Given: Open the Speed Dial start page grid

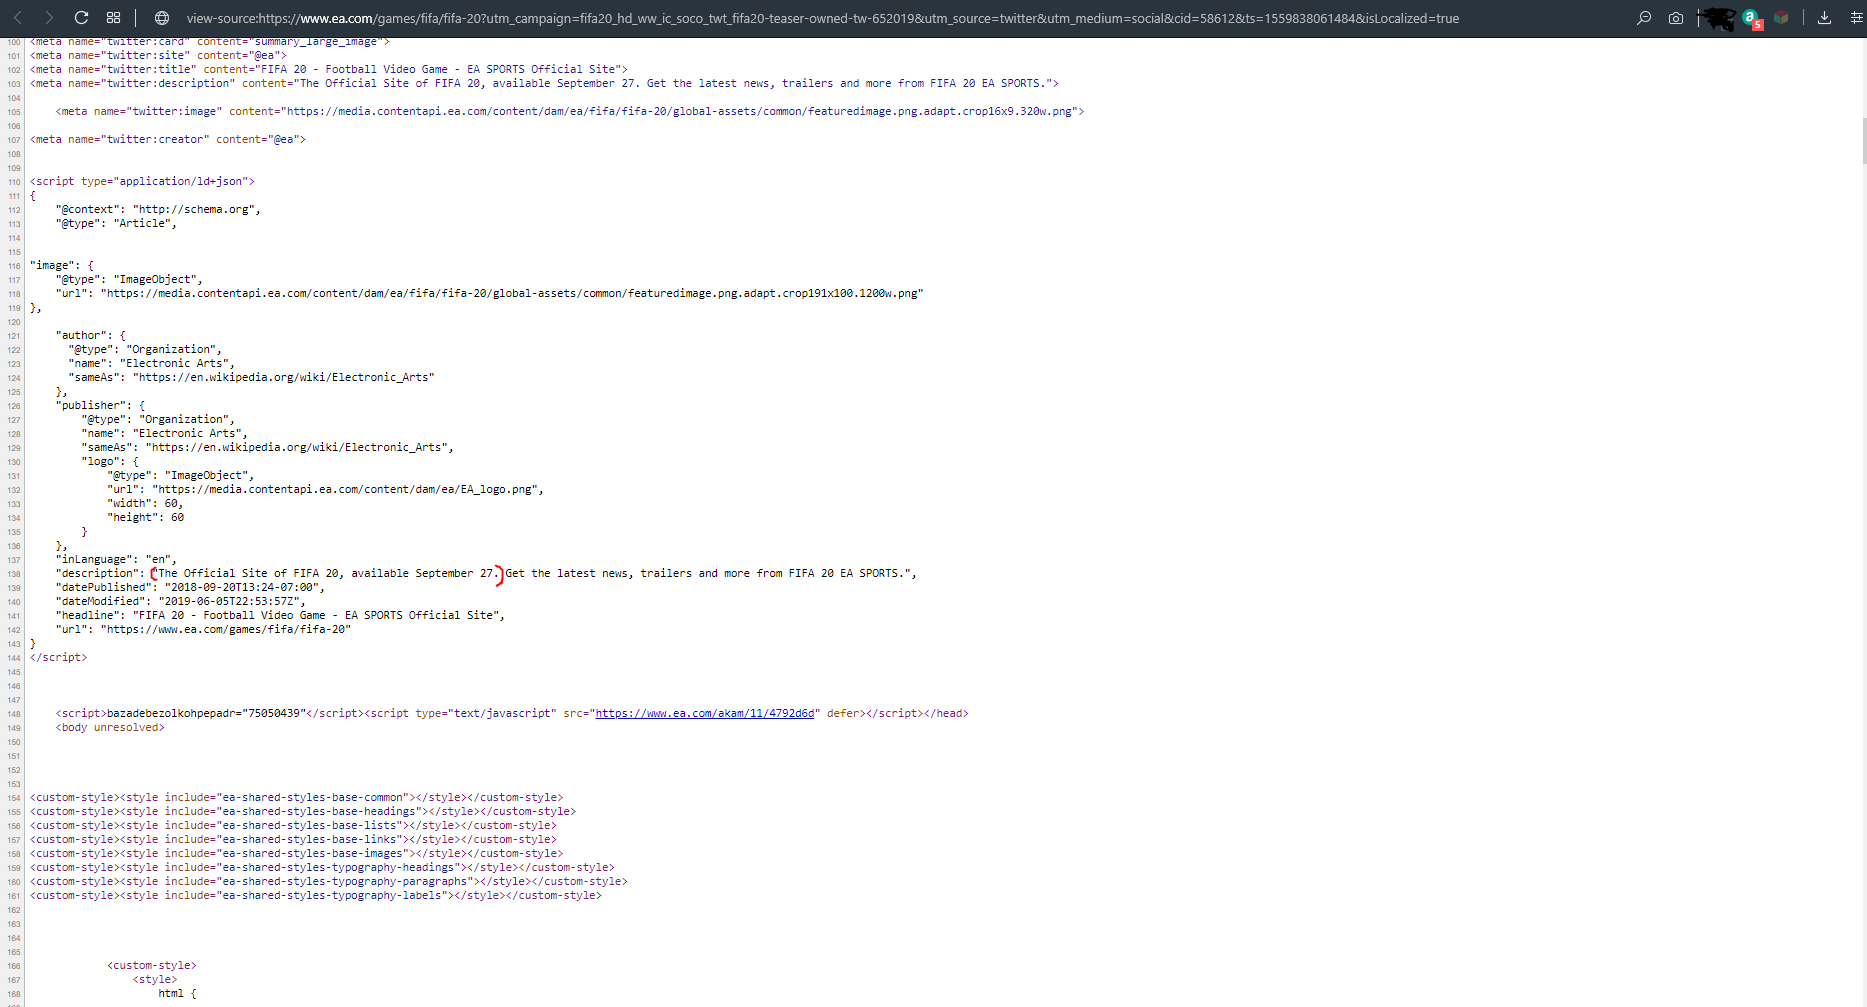Looking at the screenshot, I should pyautogui.click(x=114, y=18).
